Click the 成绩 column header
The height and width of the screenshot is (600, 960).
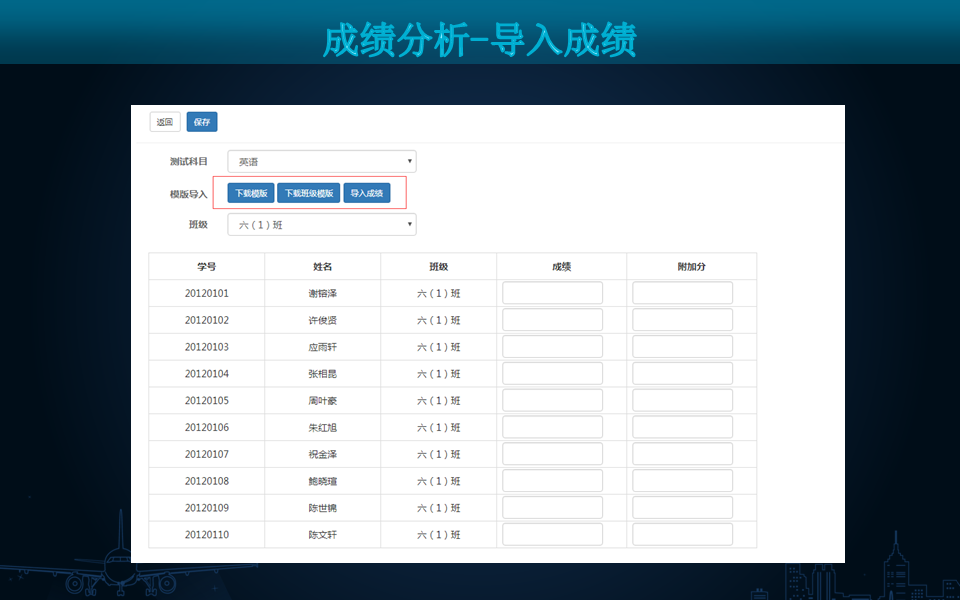561,266
